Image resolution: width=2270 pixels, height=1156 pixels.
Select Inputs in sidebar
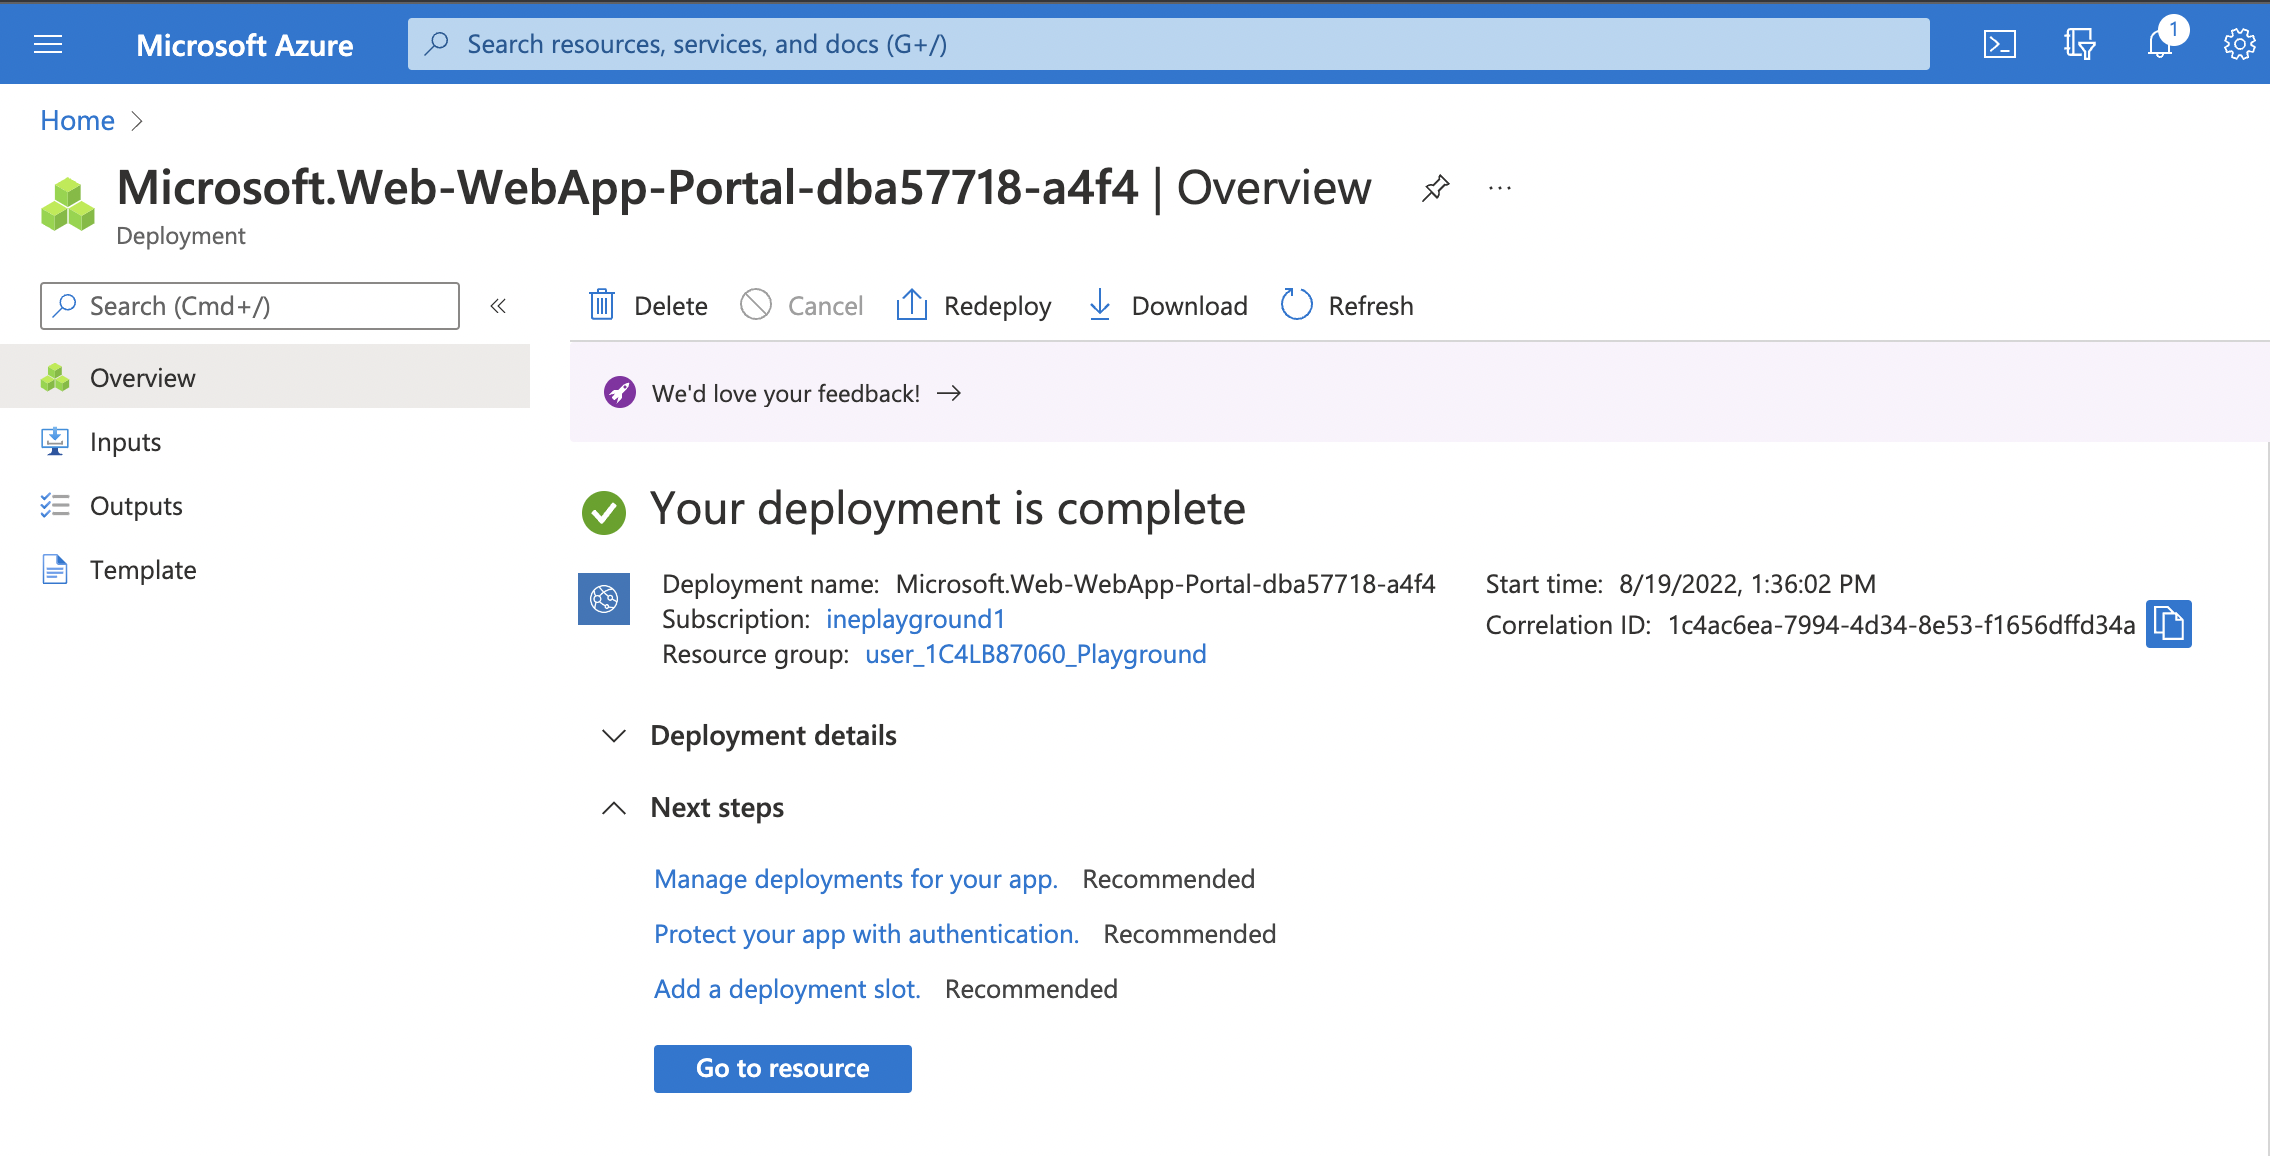pos(125,442)
